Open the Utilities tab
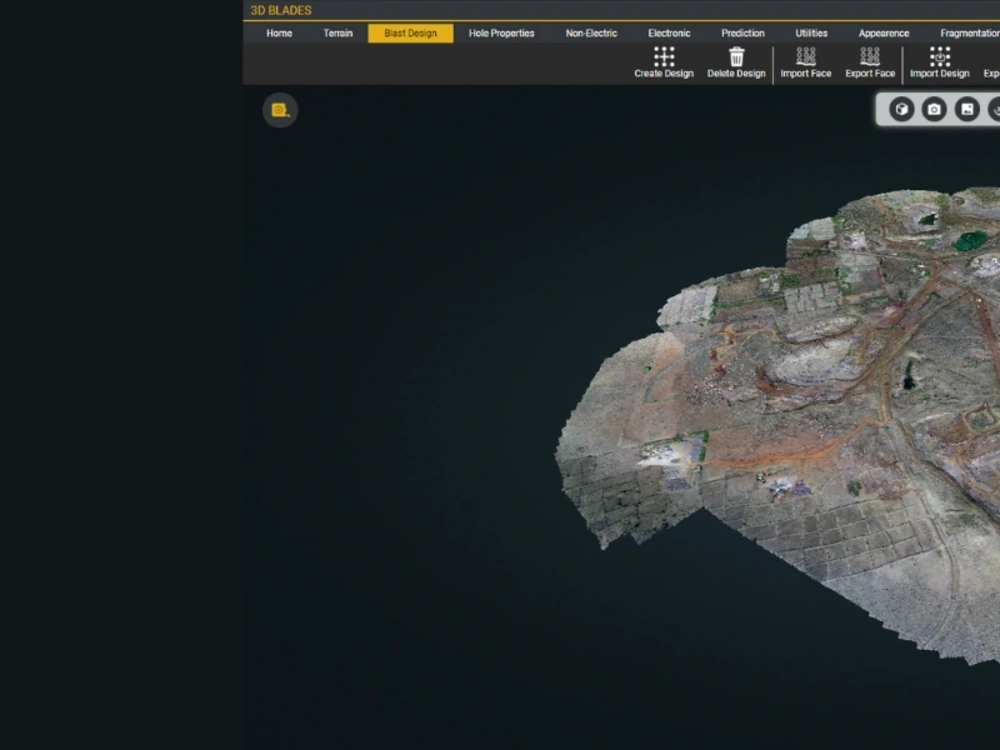Screen dimensions: 1000x750 click(x=810, y=33)
